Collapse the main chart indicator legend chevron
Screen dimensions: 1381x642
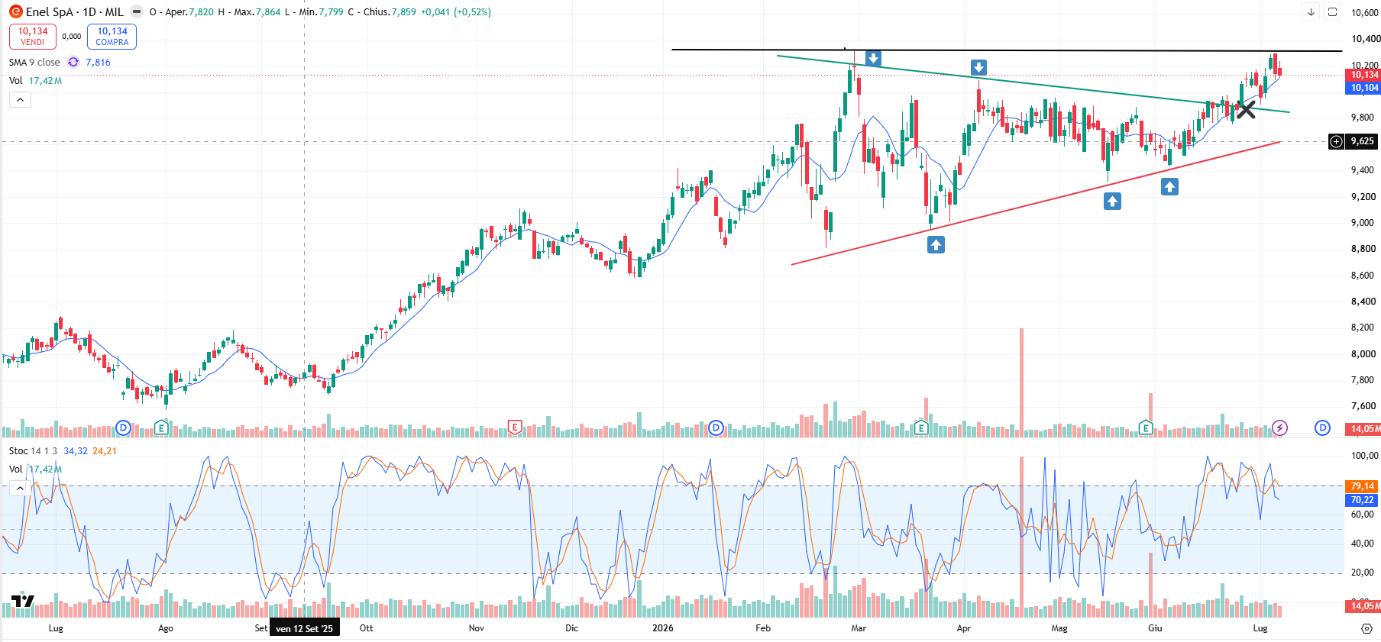tap(19, 99)
